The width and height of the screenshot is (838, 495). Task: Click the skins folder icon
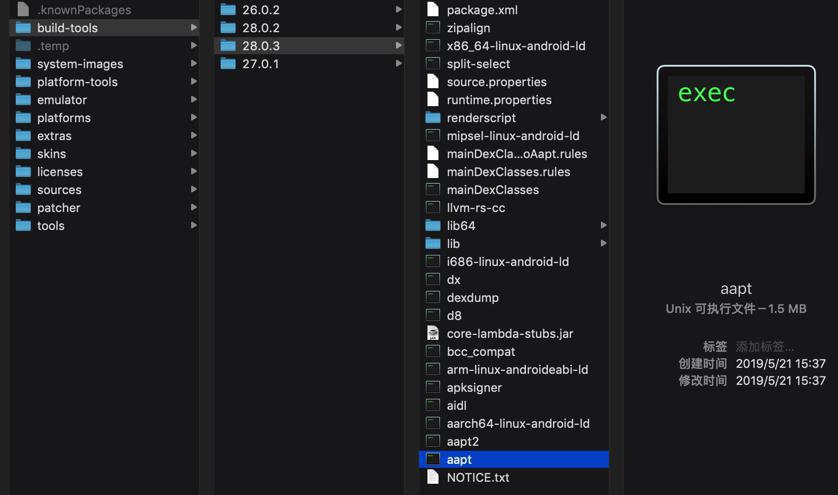23,153
